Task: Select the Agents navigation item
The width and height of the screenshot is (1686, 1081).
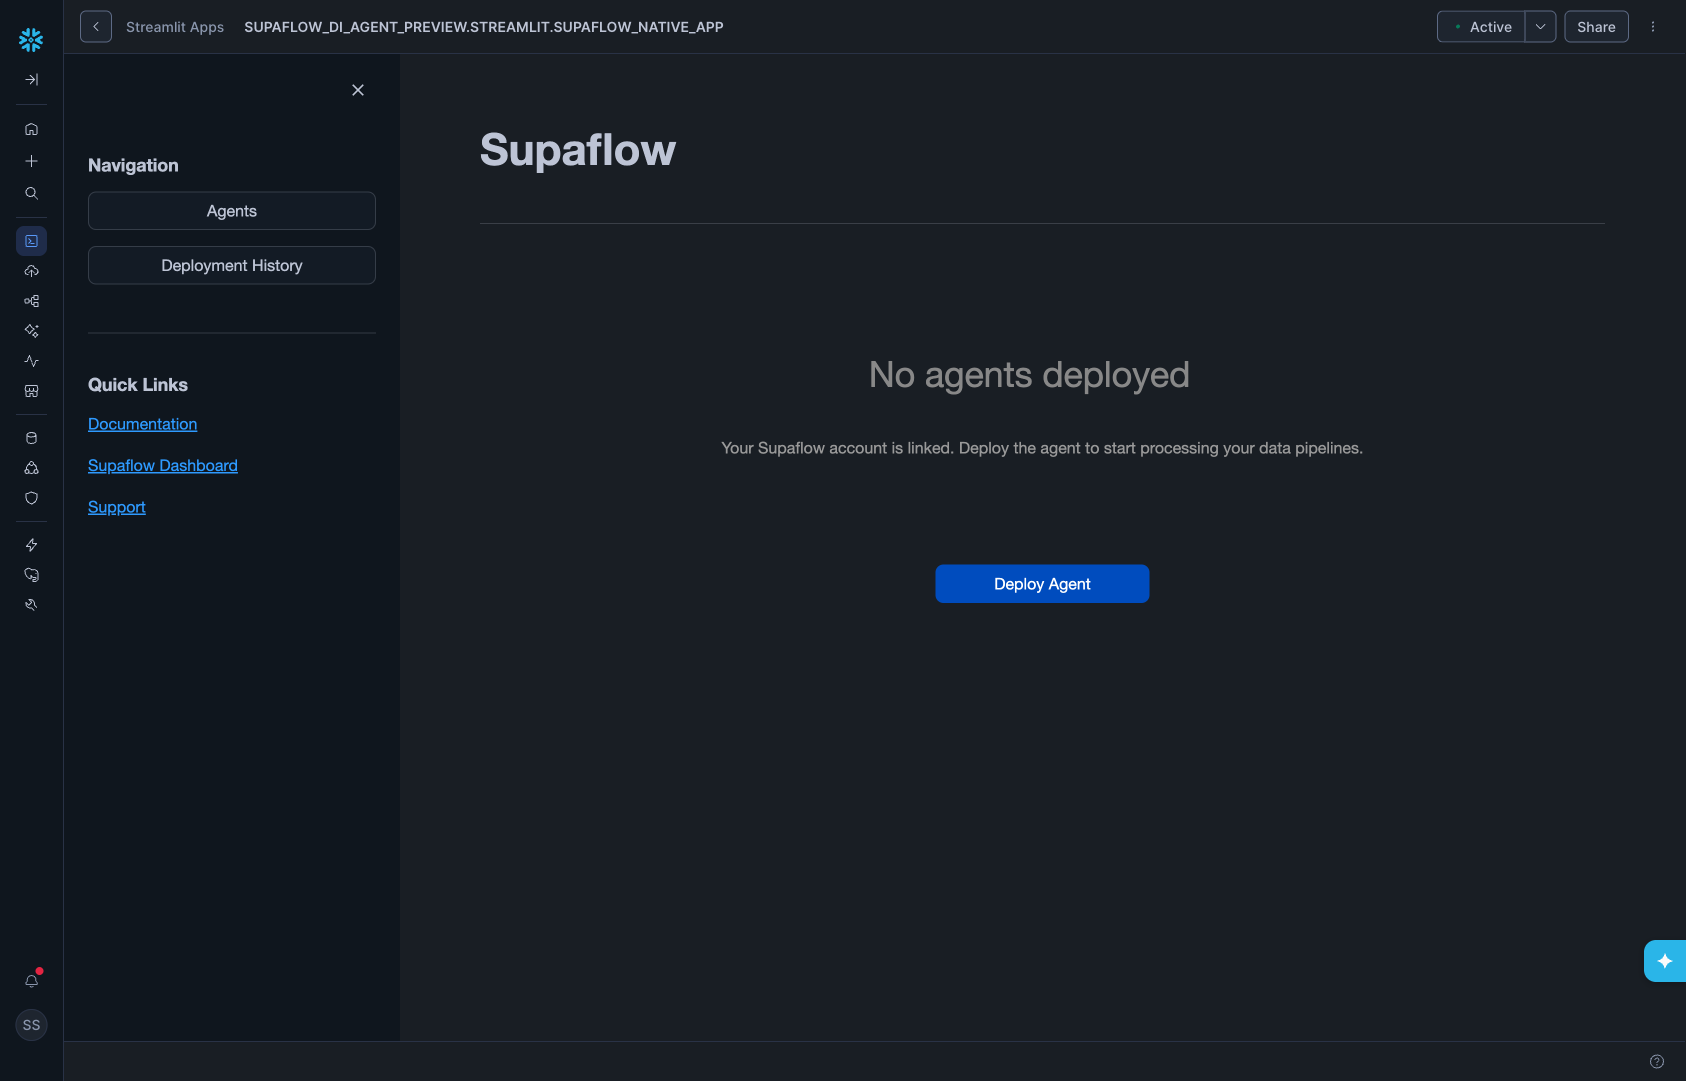Action: coord(231,210)
